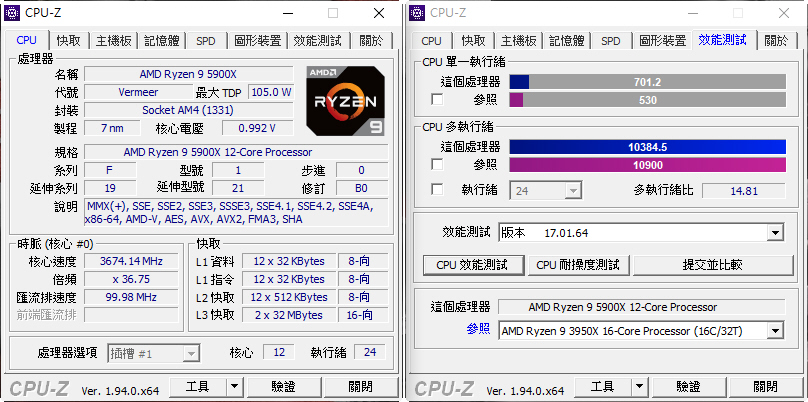Click the 倍頻 value x 36.75
The width and height of the screenshot is (808, 402).
131,279
